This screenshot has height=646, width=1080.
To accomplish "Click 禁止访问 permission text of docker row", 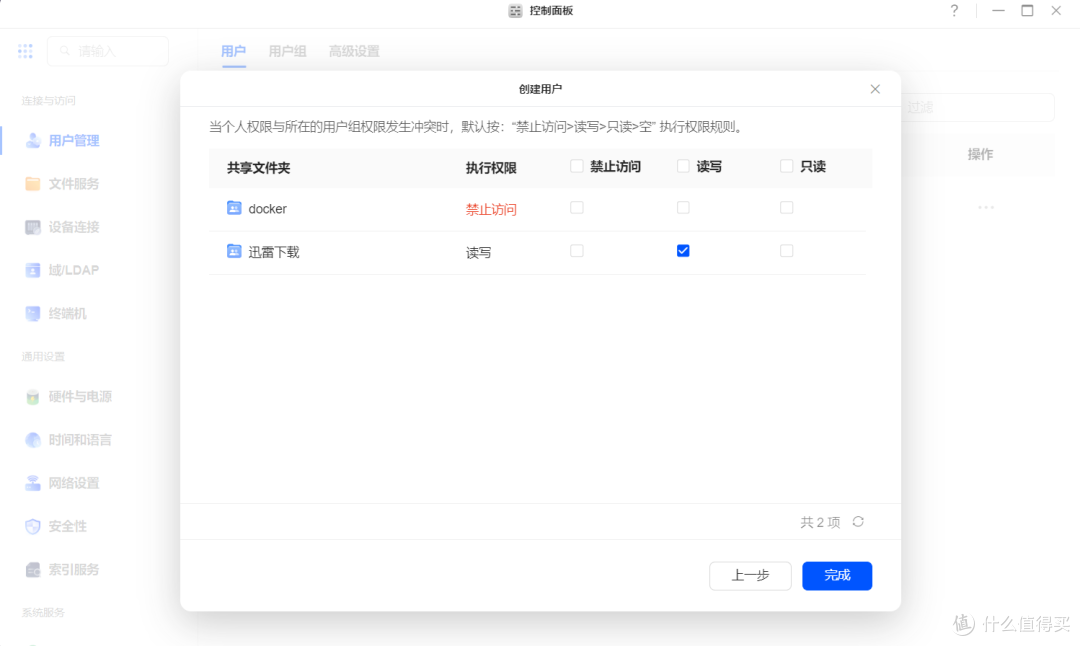I will point(490,209).
